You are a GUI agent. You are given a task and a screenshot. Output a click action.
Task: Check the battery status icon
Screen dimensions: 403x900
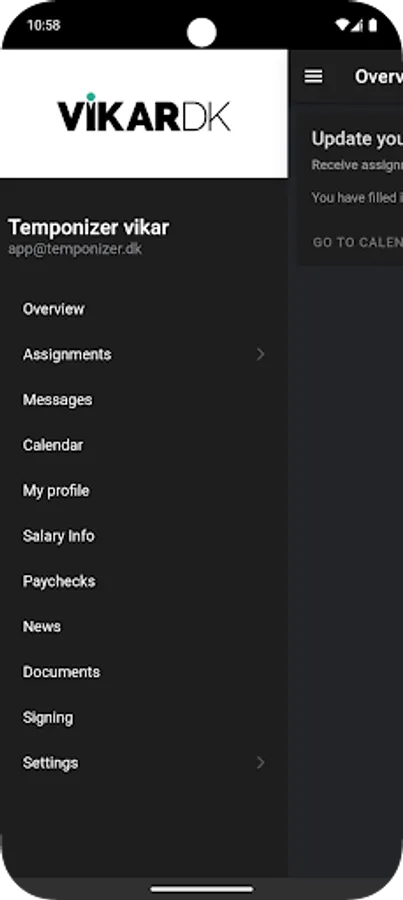[x=373, y=25]
